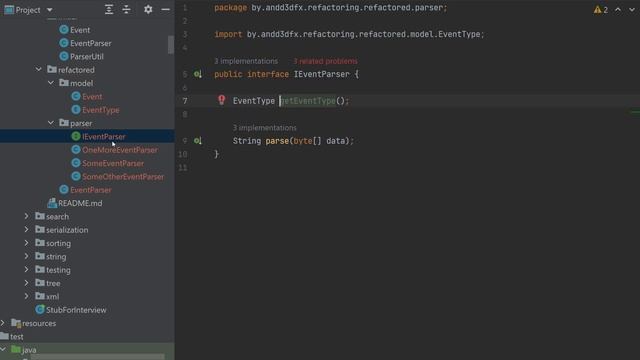Click the warnings indicator showing 2
Image resolution: width=640 pixels, height=360 pixels.
click(600, 10)
